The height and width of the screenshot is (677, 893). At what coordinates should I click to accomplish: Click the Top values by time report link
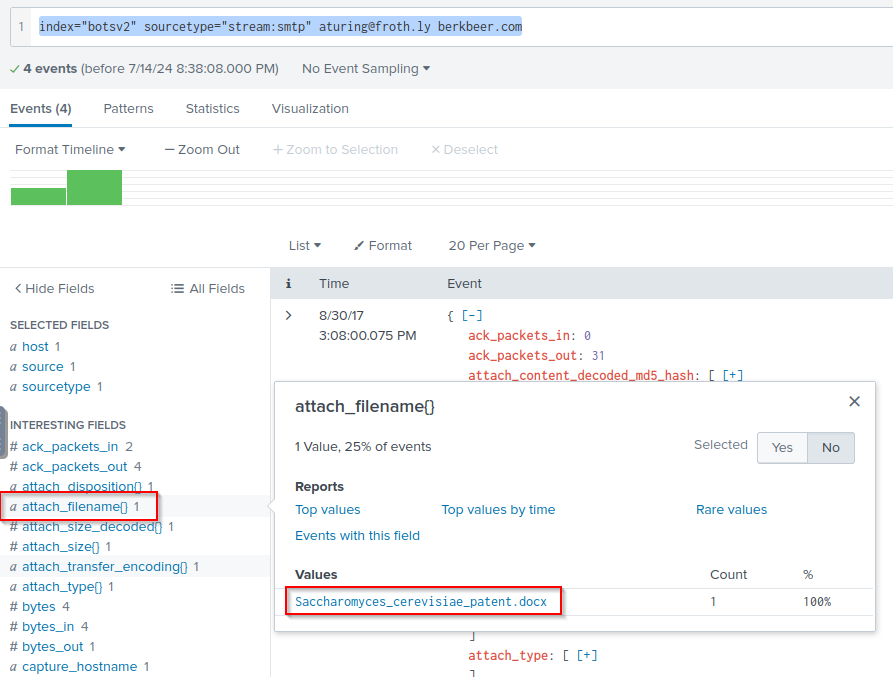498,510
